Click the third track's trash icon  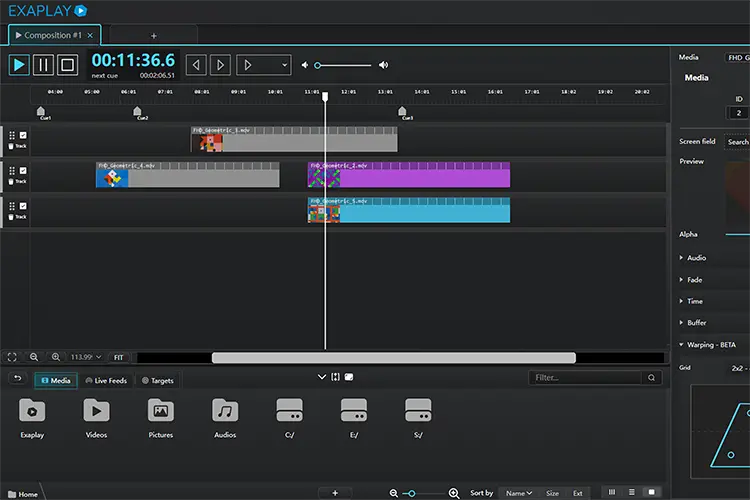pyautogui.click(x=11, y=217)
